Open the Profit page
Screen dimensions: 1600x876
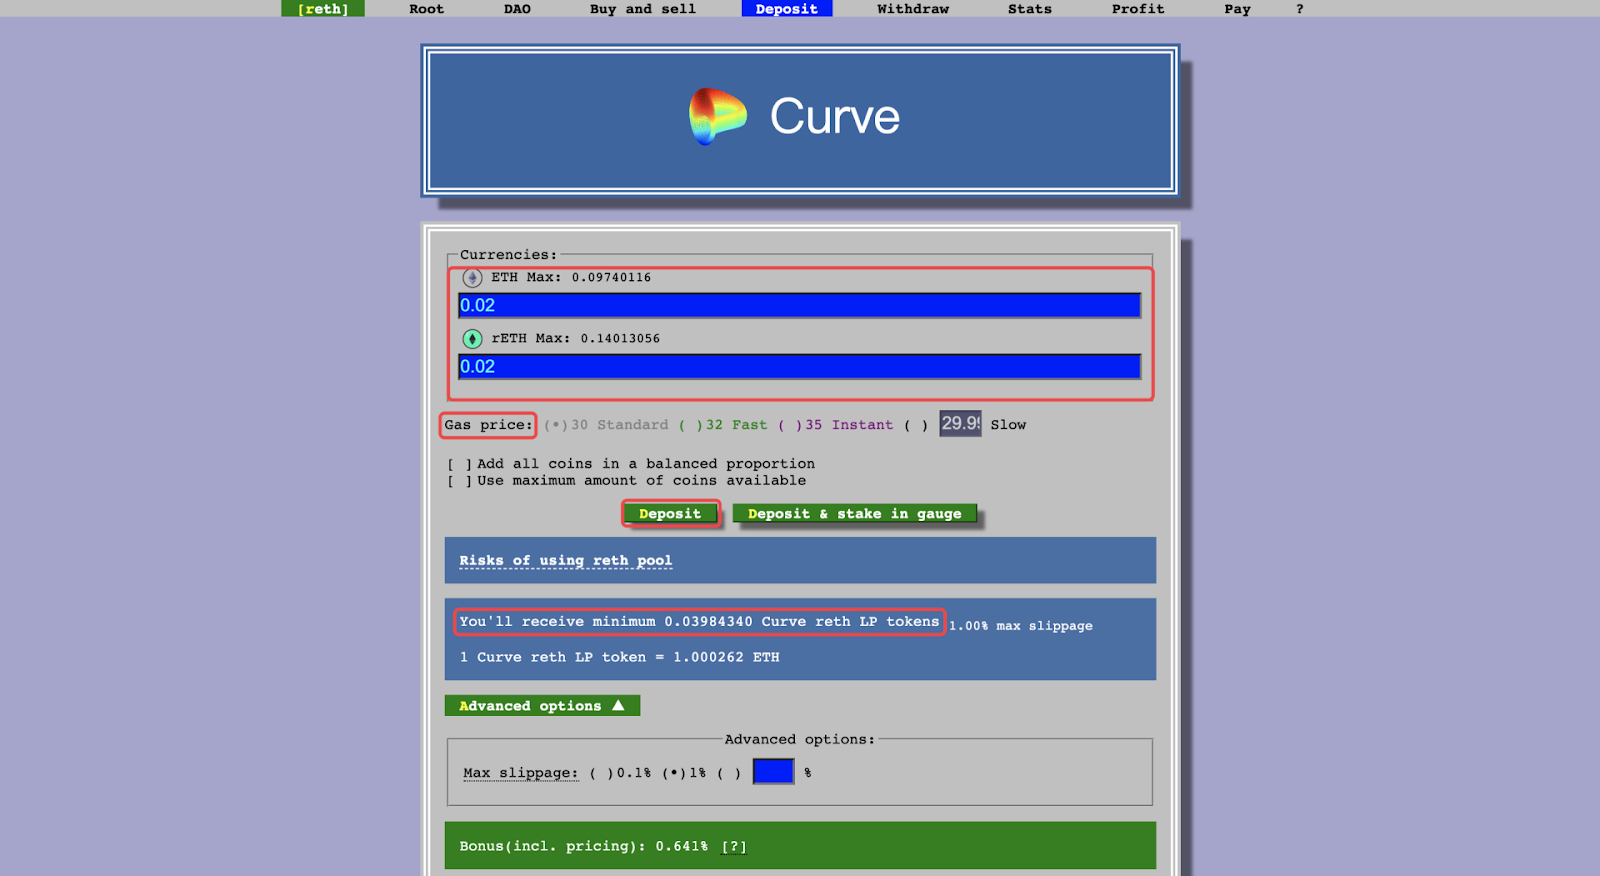(1138, 9)
